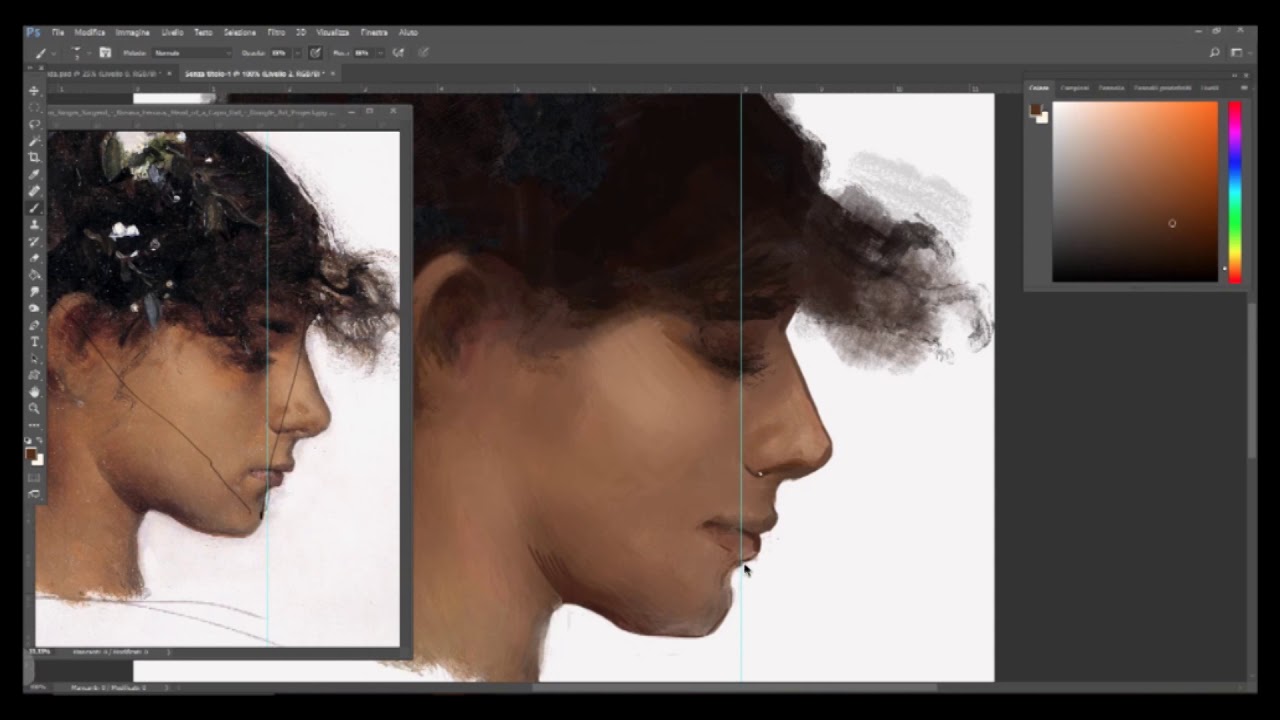Close the Senza titolo-1 document tab
Screen dimensions: 1280x720
[333, 74]
